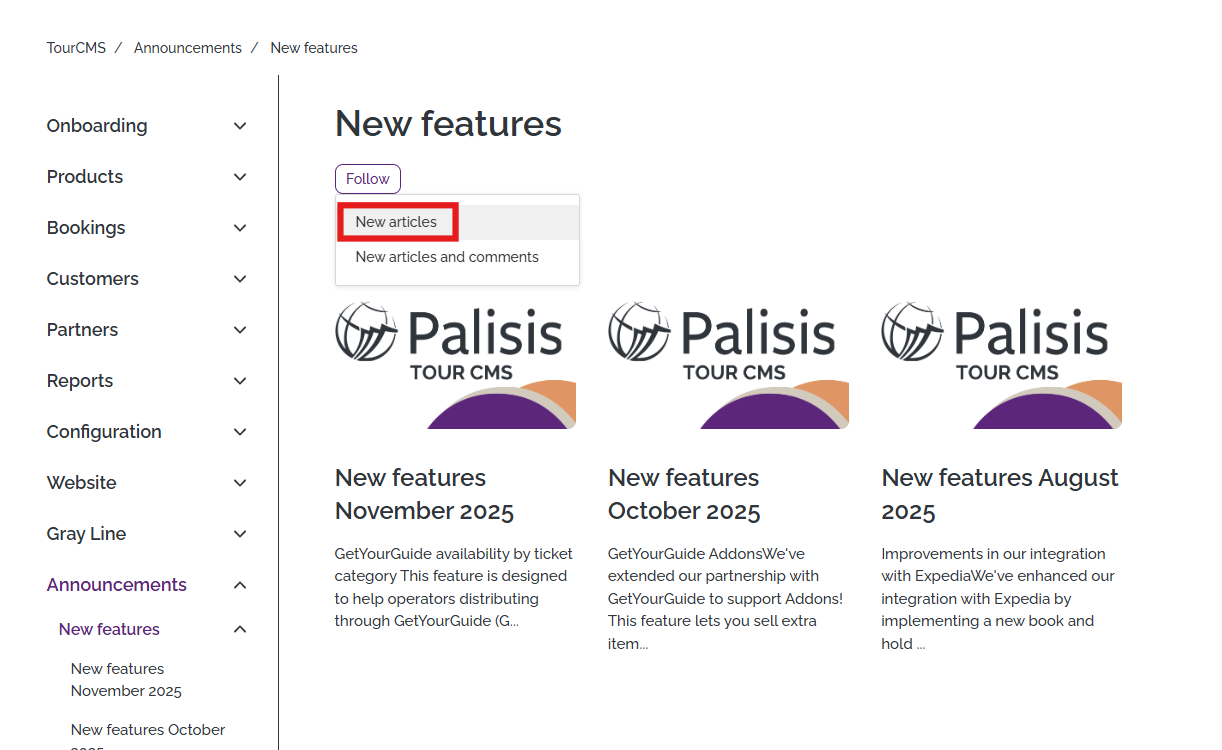Screen dimensions: 1222x750
Task: Open Gray Line in sidebar
Action: [x=86, y=534]
